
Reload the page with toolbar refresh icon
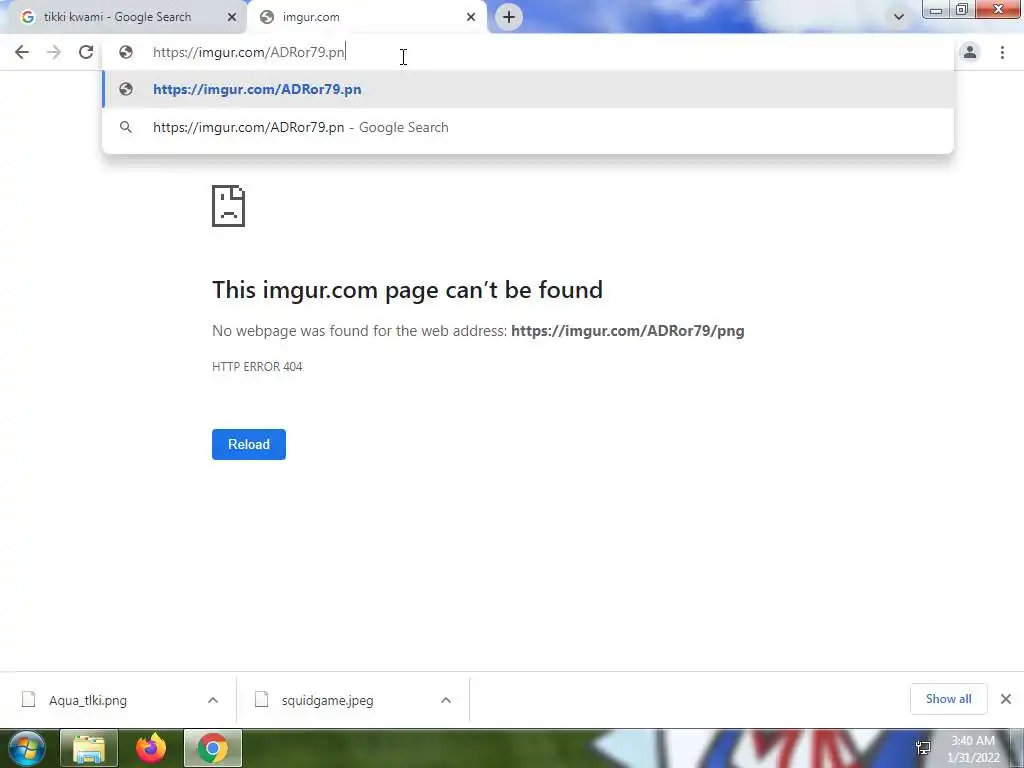pos(86,52)
